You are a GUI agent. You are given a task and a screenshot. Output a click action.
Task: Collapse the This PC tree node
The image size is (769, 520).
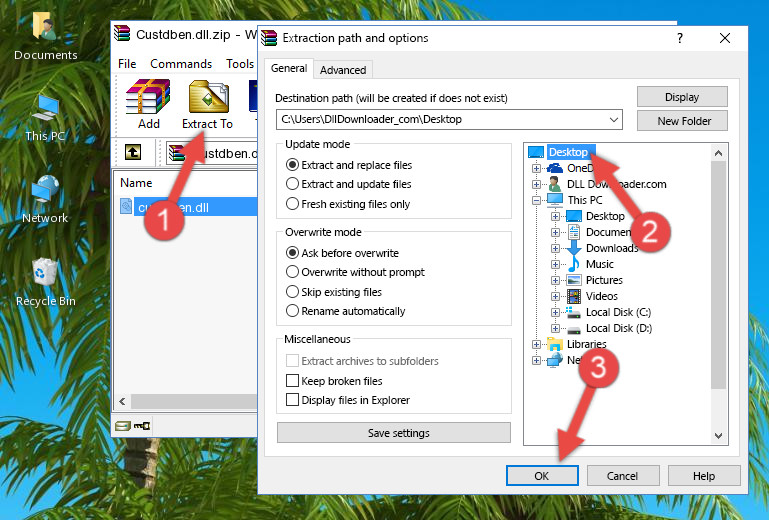[537, 200]
